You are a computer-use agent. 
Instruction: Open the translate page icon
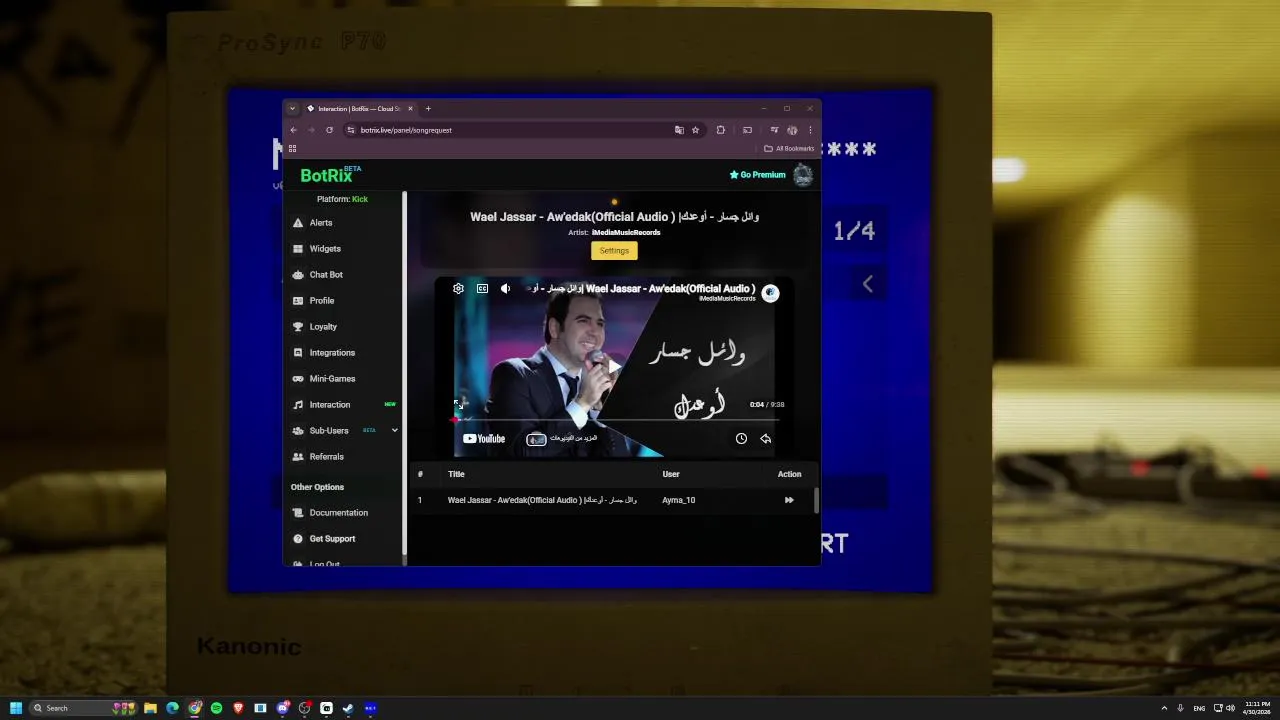click(679, 130)
